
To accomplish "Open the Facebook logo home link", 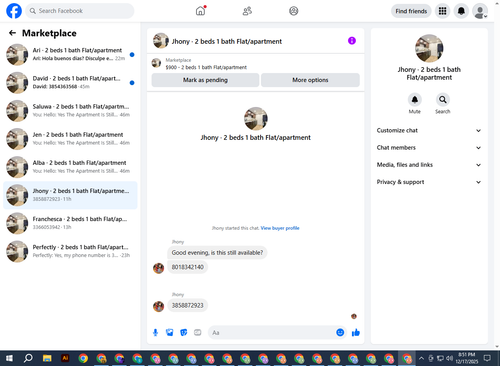I will coord(14,11).
